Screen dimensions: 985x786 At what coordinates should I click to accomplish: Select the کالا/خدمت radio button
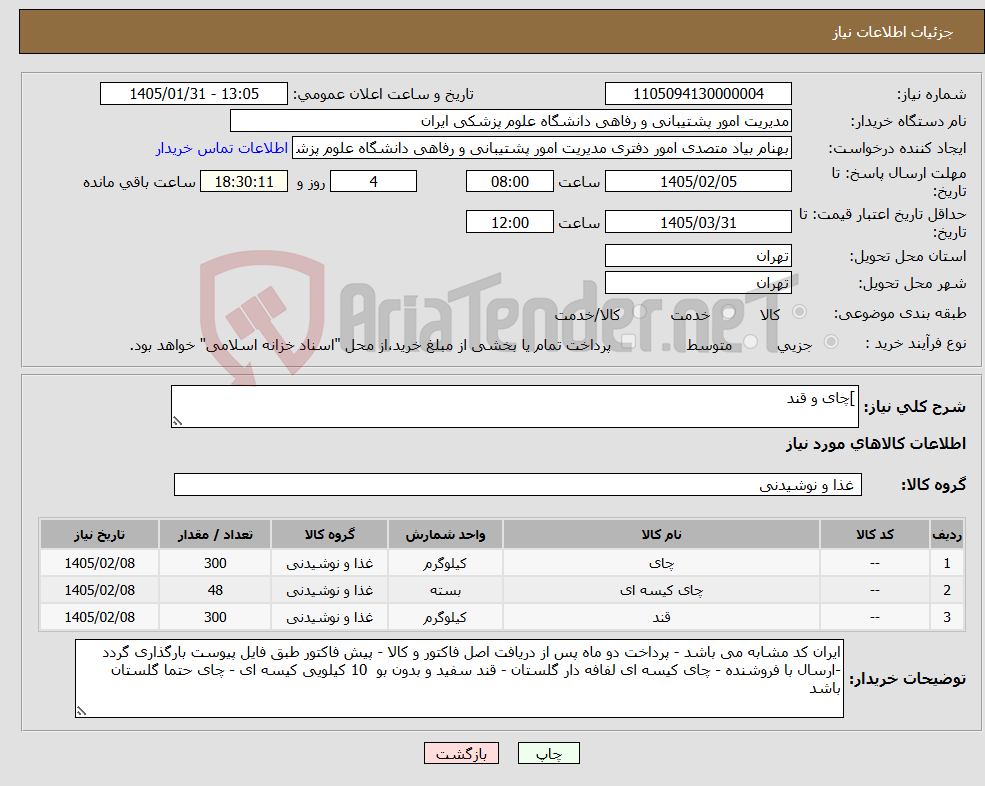point(639,312)
